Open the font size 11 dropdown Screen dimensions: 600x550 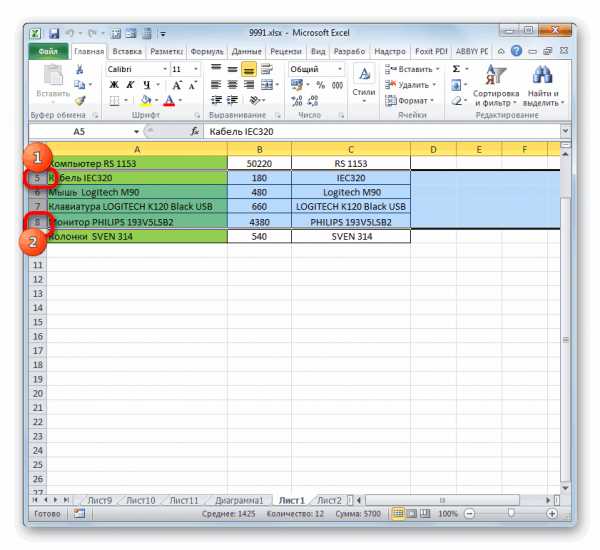click(x=196, y=69)
